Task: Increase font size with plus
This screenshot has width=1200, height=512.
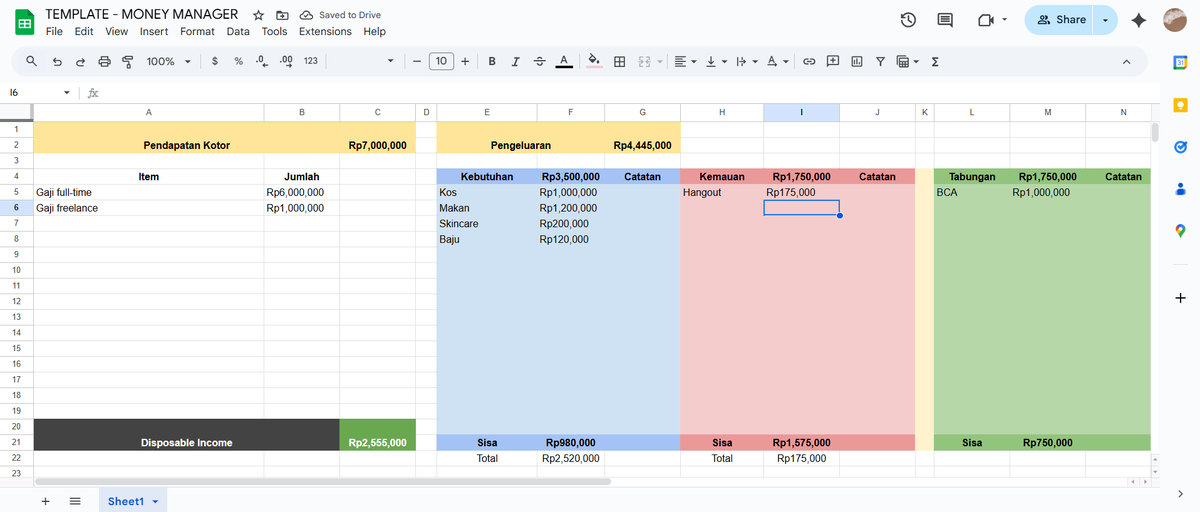Action: (465, 61)
